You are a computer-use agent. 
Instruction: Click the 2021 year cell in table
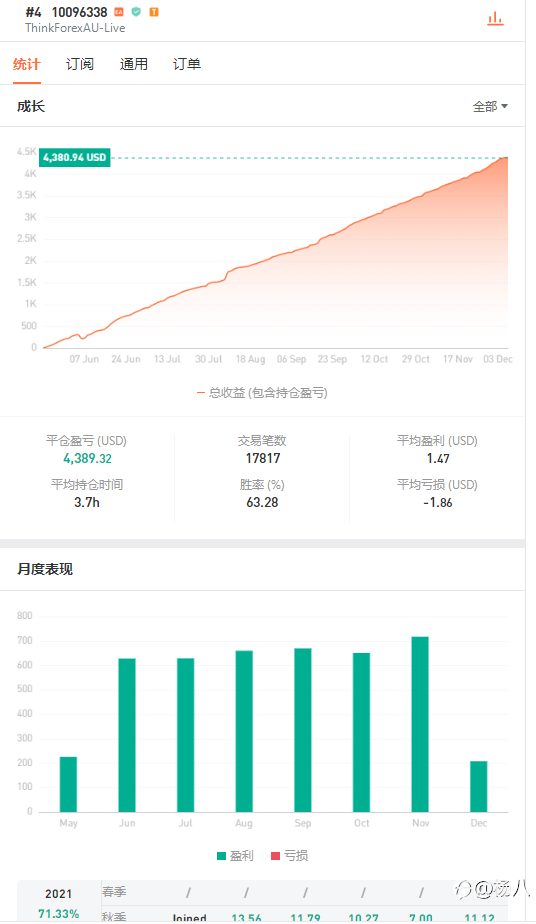[x=58, y=894]
